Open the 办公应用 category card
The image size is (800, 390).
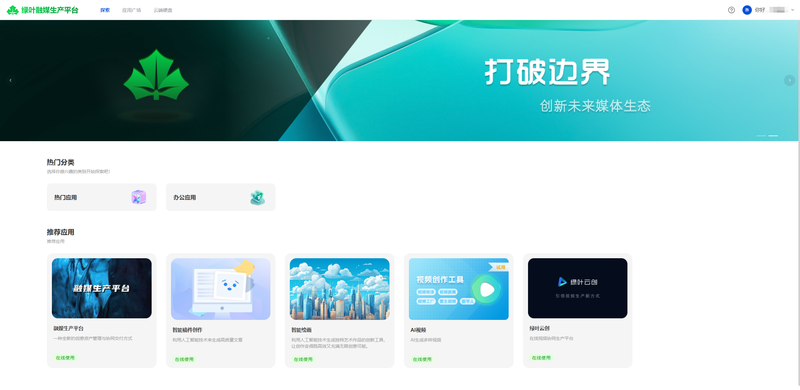click(220, 197)
